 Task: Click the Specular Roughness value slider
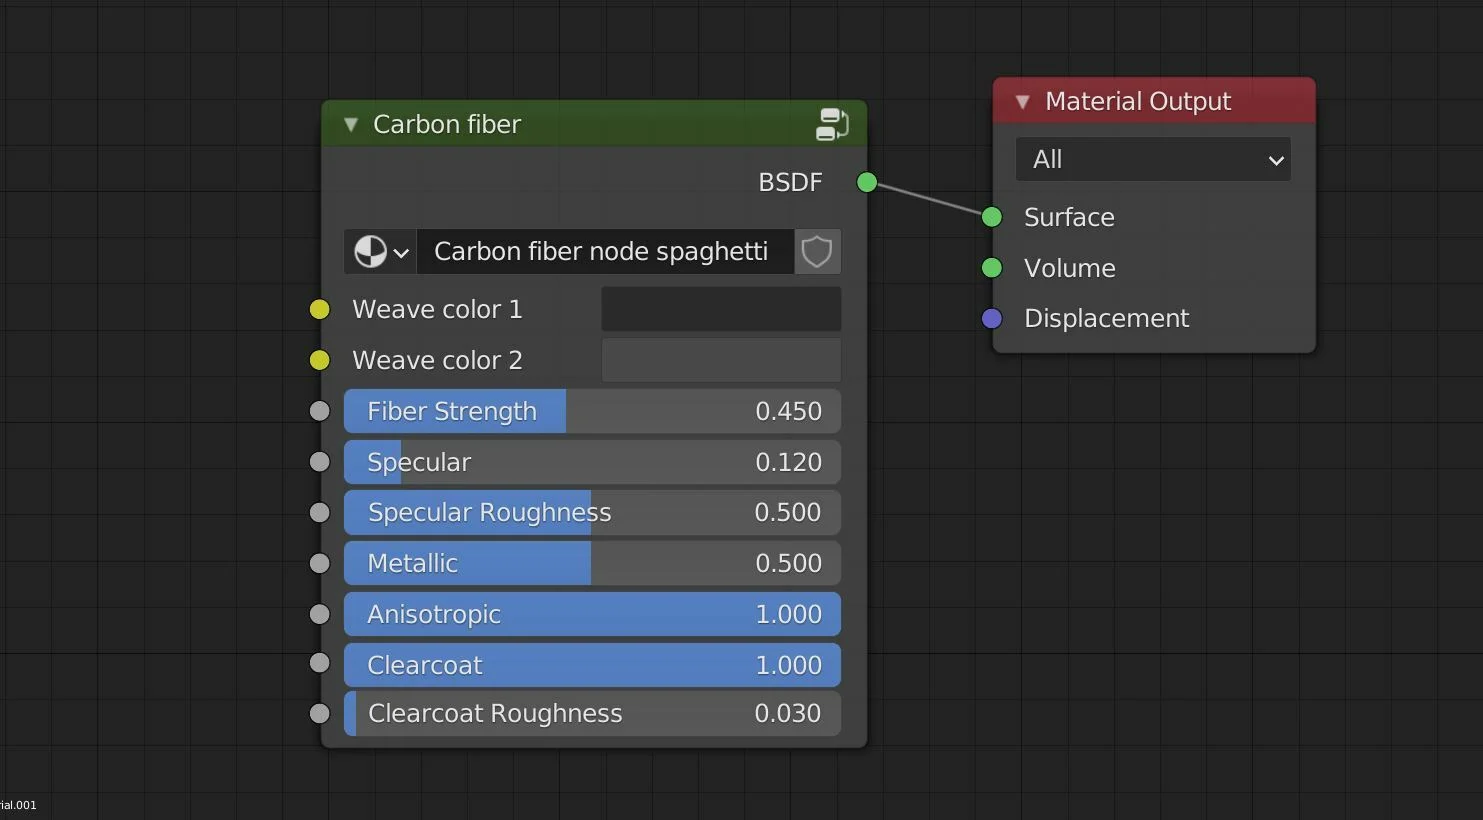[592, 512]
